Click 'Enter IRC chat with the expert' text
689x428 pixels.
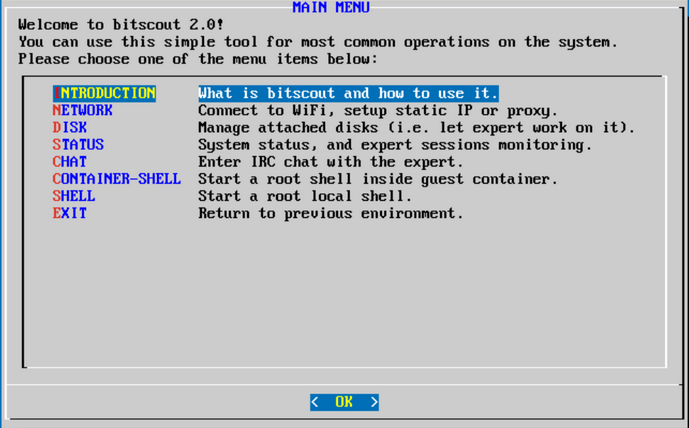[331, 162]
